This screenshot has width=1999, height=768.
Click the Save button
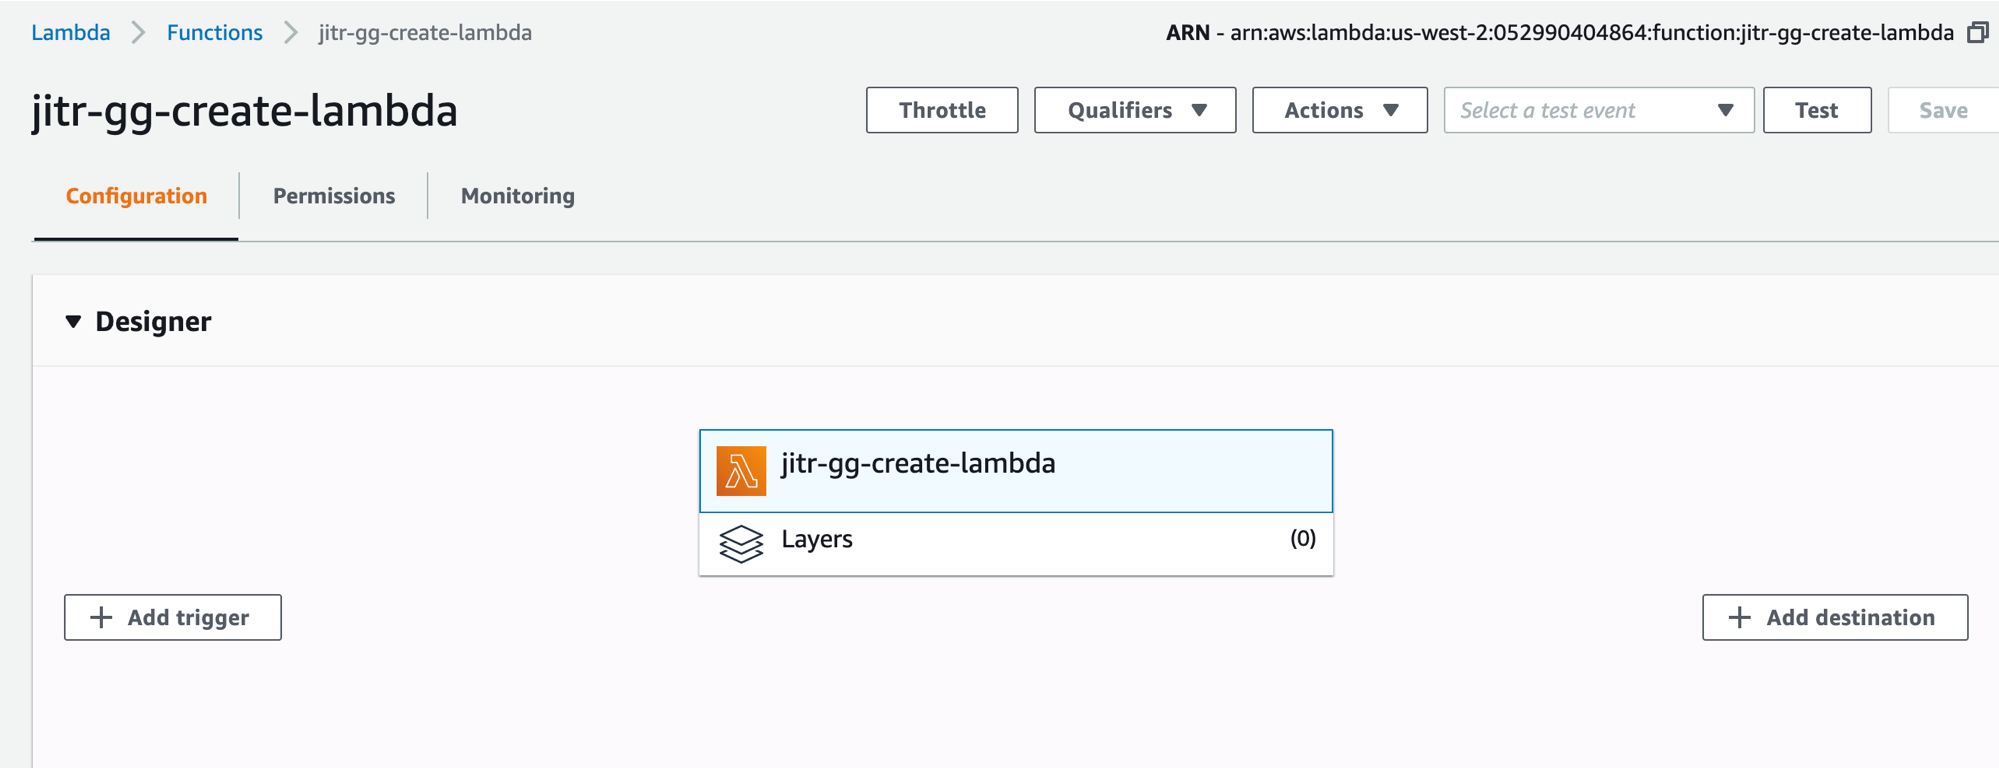pyautogui.click(x=1943, y=110)
